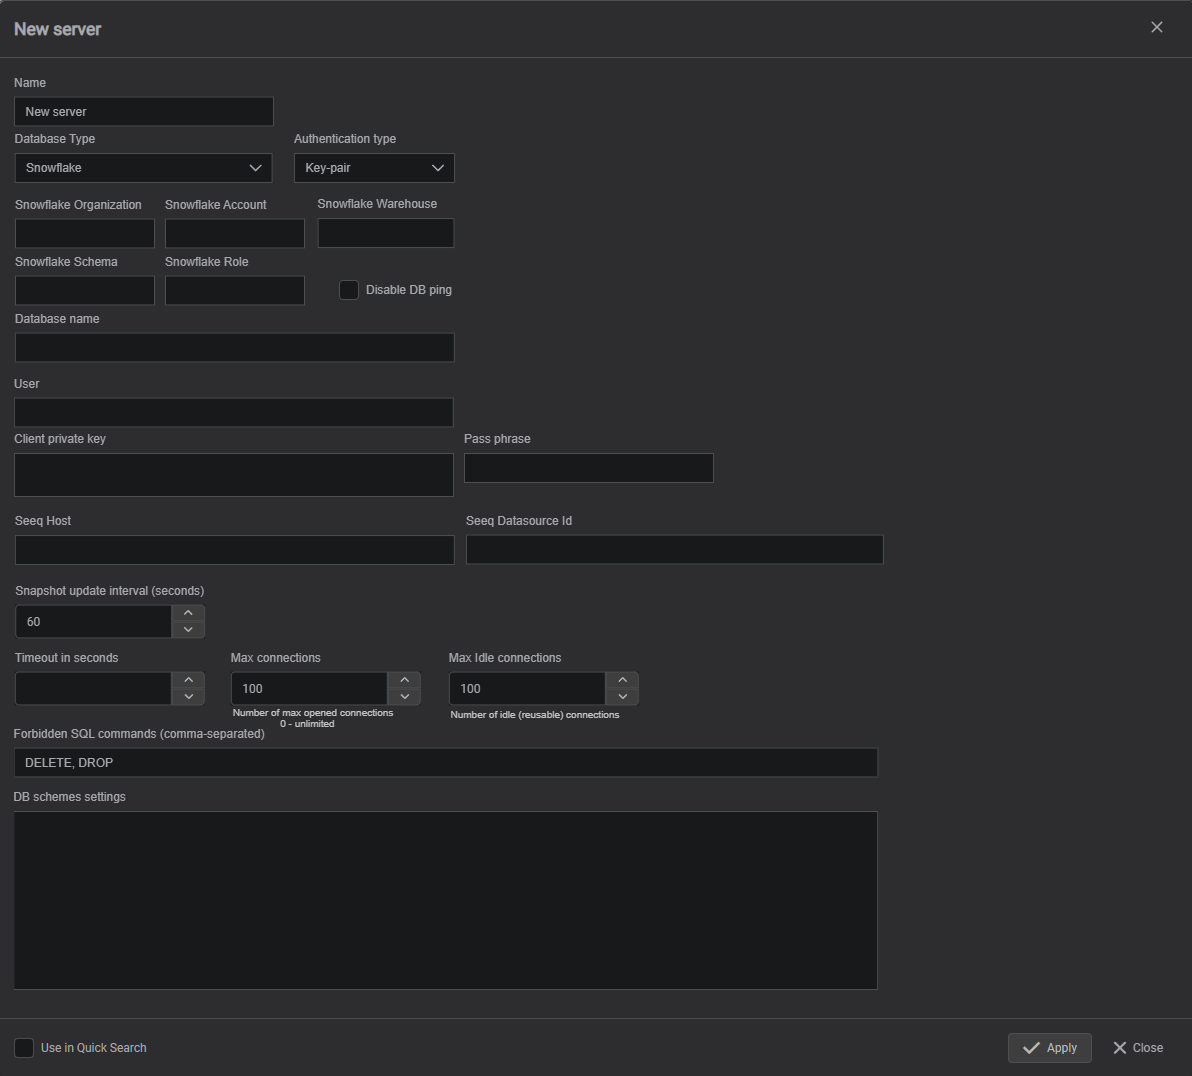Click the dialog close X in the corner
Screen dimensions: 1192x1076
[1156, 27]
